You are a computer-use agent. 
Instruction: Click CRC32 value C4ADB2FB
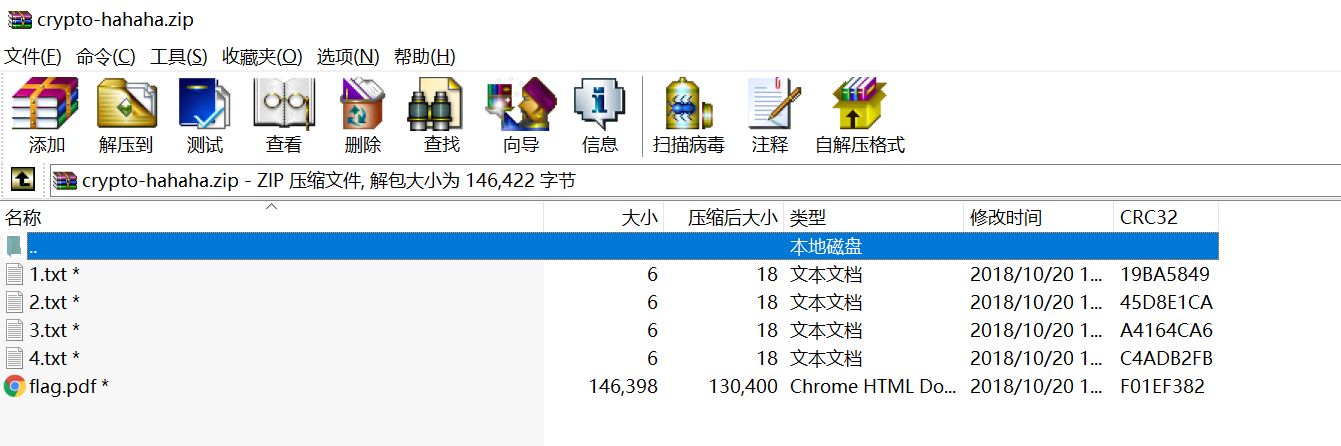point(1166,358)
